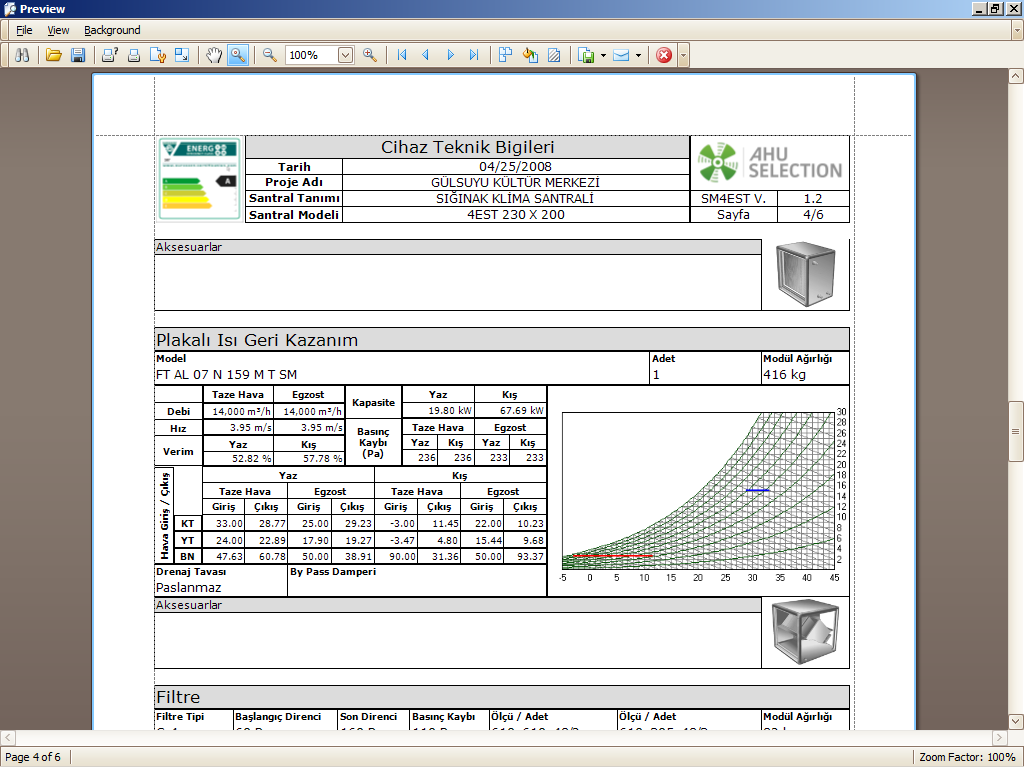Screen dimensions: 1024x768
Task: Zoom out with the minus magnifier
Action: click(270, 55)
